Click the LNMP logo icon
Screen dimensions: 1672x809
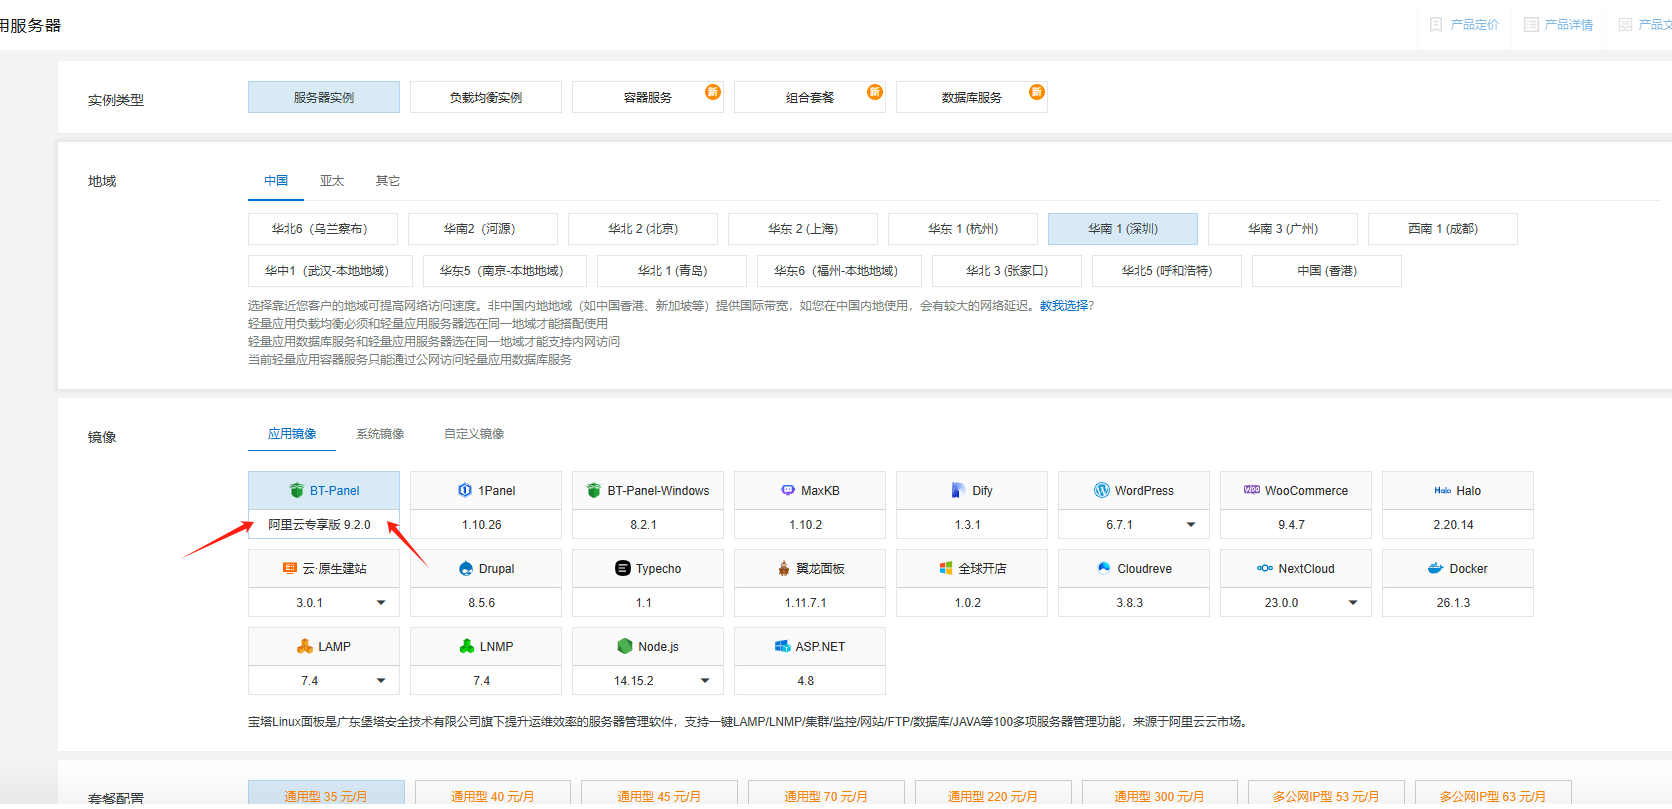467,647
